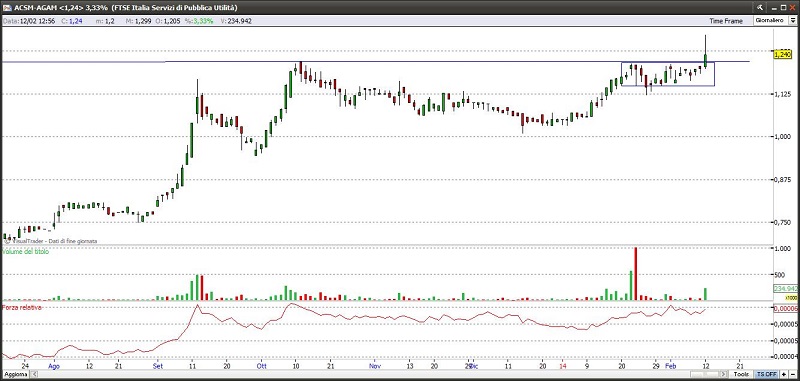Click the horizontal scrollbar thumb

(705, 374)
